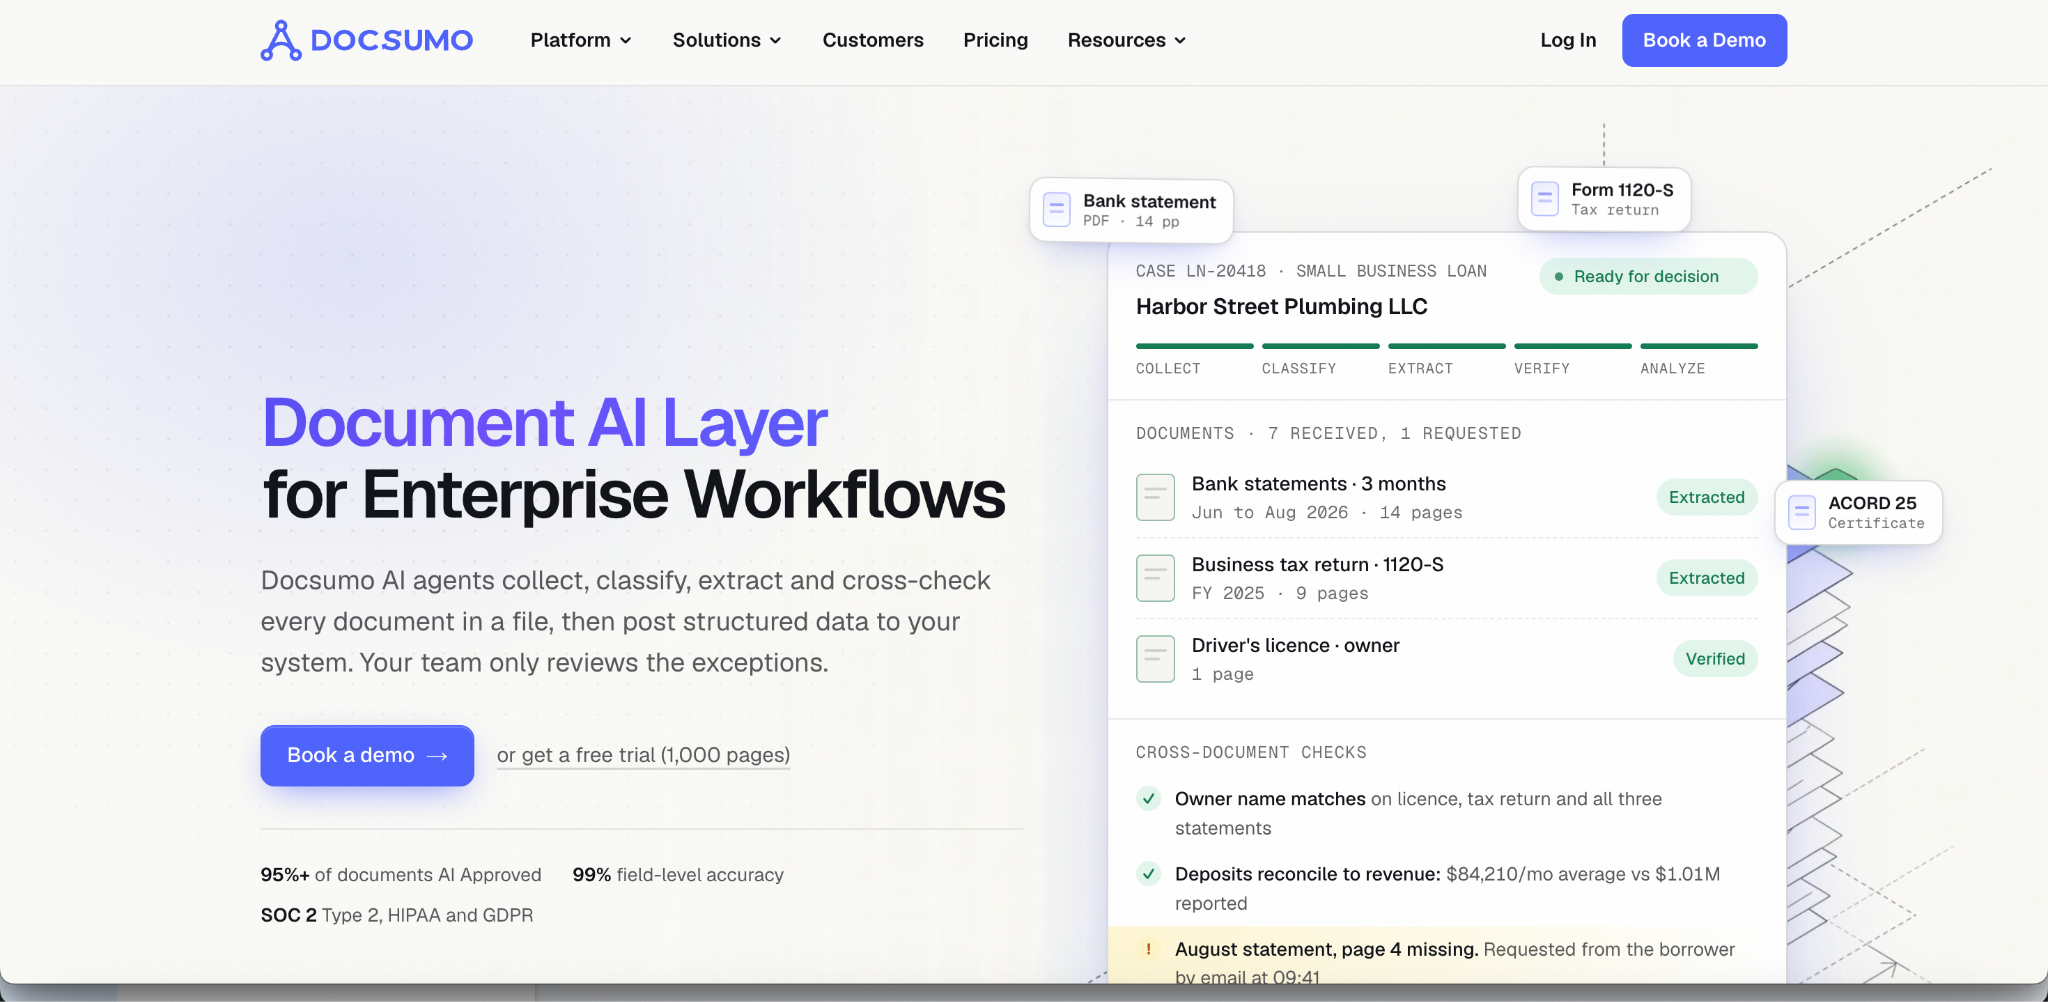
Task: Click the SOC 2 Type 2 compliance text
Action: 397,915
